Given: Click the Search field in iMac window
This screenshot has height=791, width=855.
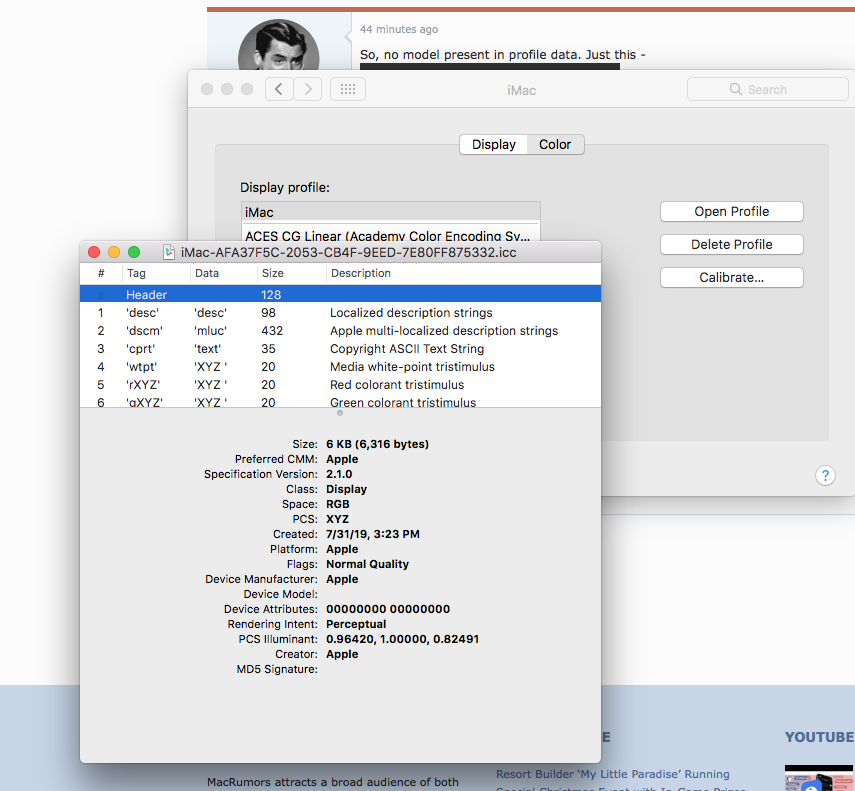Looking at the screenshot, I should point(767,89).
